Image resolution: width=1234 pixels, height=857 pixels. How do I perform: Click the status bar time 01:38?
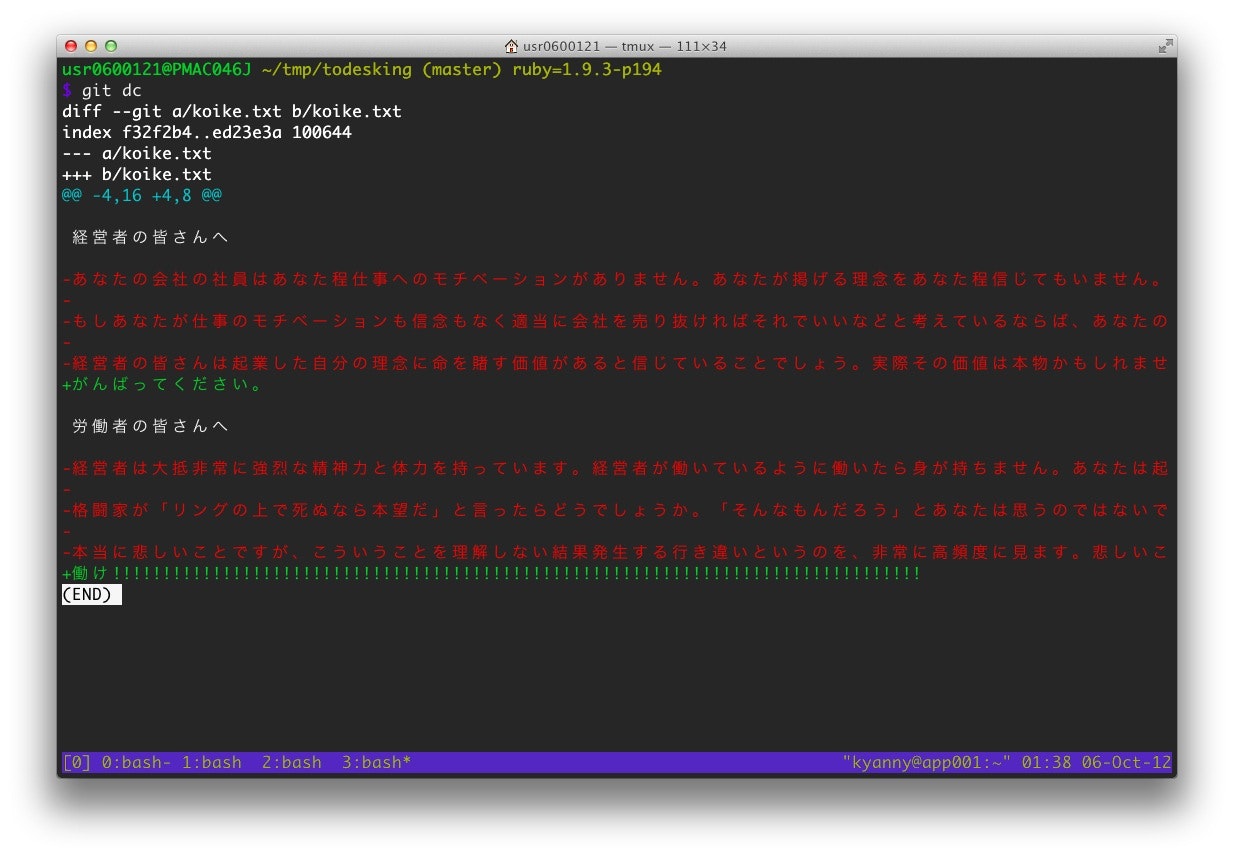pos(1047,763)
